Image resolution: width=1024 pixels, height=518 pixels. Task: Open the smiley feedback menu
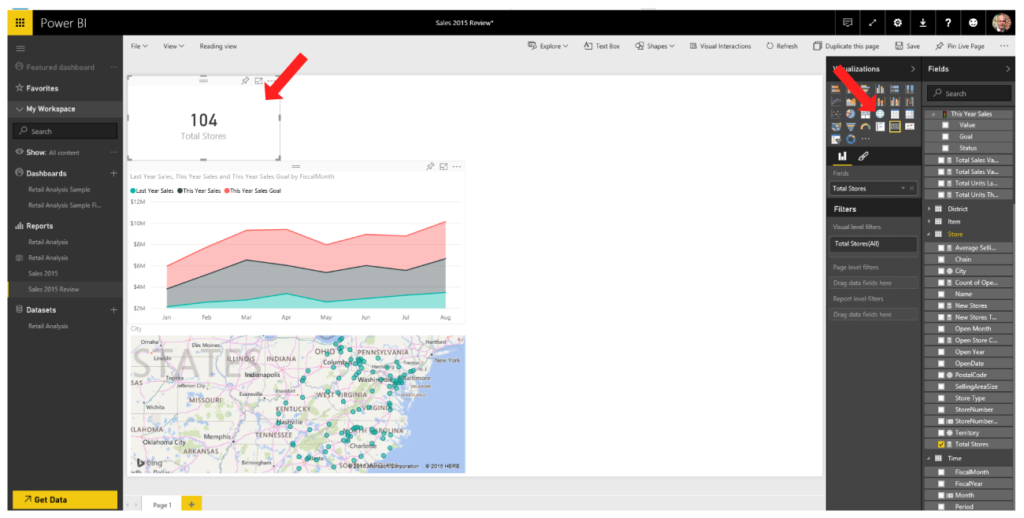click(x=973, y=23)
